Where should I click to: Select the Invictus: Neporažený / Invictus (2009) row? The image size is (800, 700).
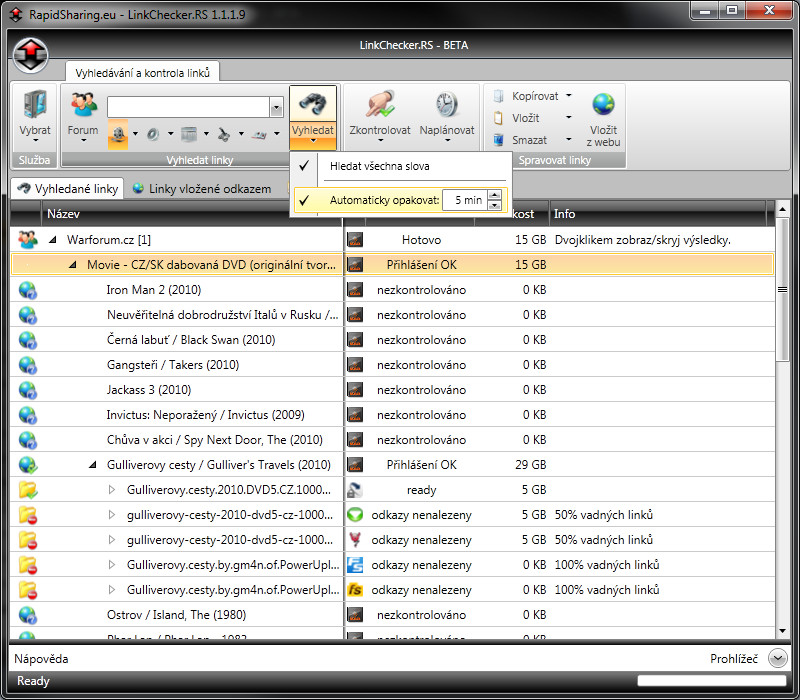pyautogui.click(x=392, y=415)
